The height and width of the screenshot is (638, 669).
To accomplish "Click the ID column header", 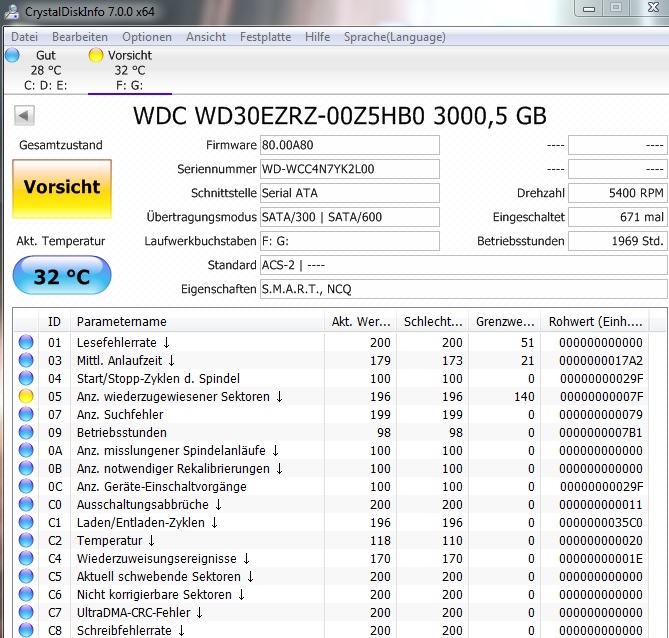I will pos(55,321).
